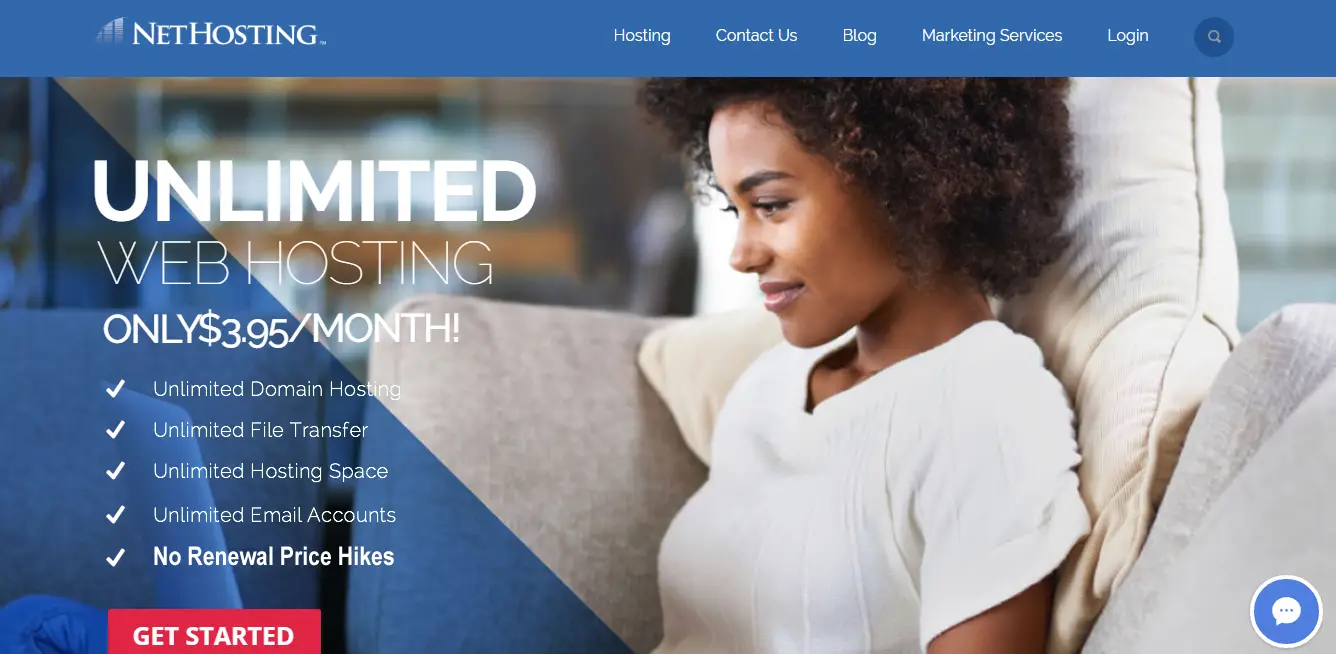Viewport: 1336px width, 654px height.
Task: Click the Unlimited Hosting Space checkmark
Action: (115, 471)
